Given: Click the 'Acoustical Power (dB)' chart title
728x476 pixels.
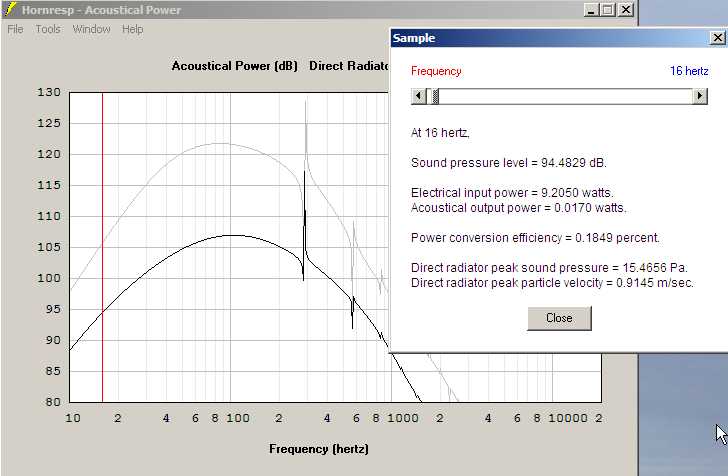Looking at the screenshot, I should 234,66.
